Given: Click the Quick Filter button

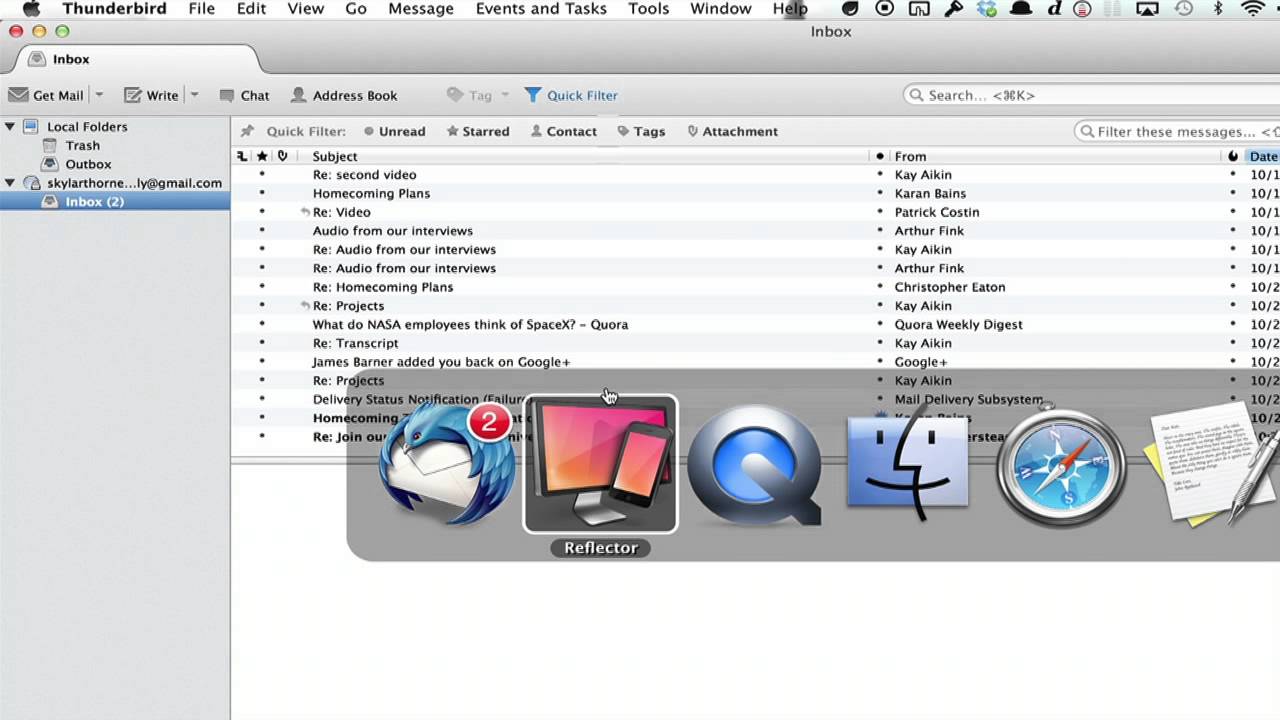Looking at the screenshot, I should [571, 95].
